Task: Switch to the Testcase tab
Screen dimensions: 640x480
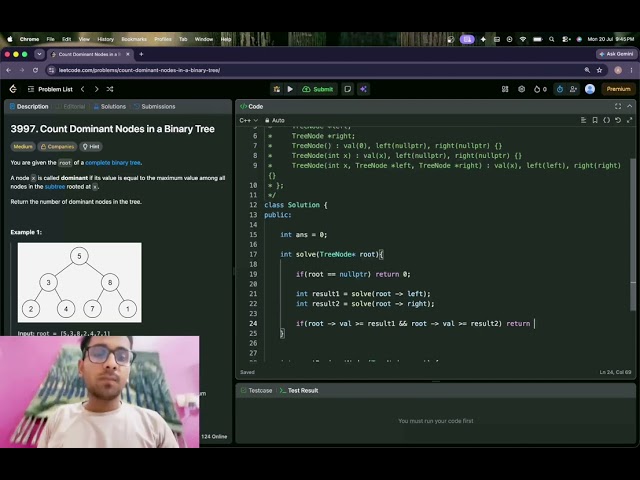Action: 256,391
